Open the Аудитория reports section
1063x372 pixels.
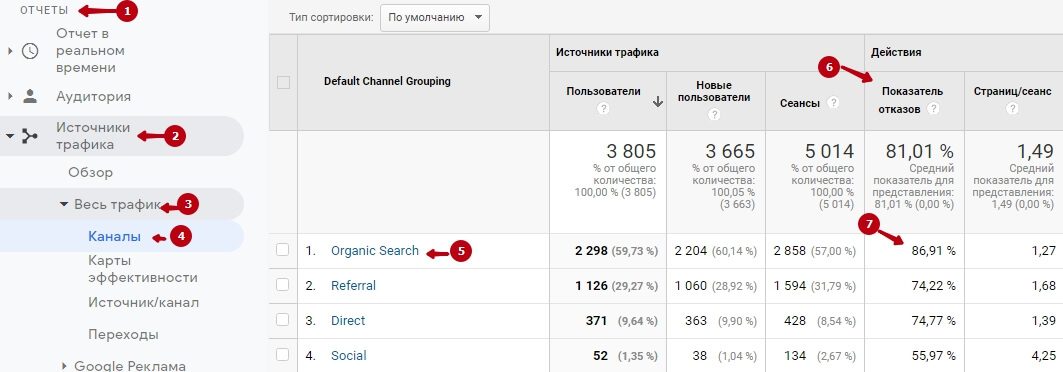click(94, 96)
